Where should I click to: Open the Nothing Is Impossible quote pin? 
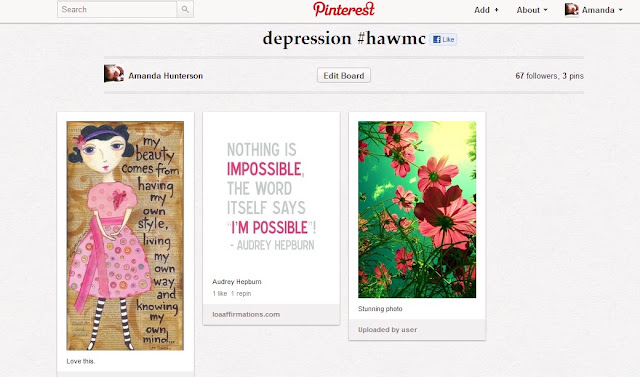point(271,195)
